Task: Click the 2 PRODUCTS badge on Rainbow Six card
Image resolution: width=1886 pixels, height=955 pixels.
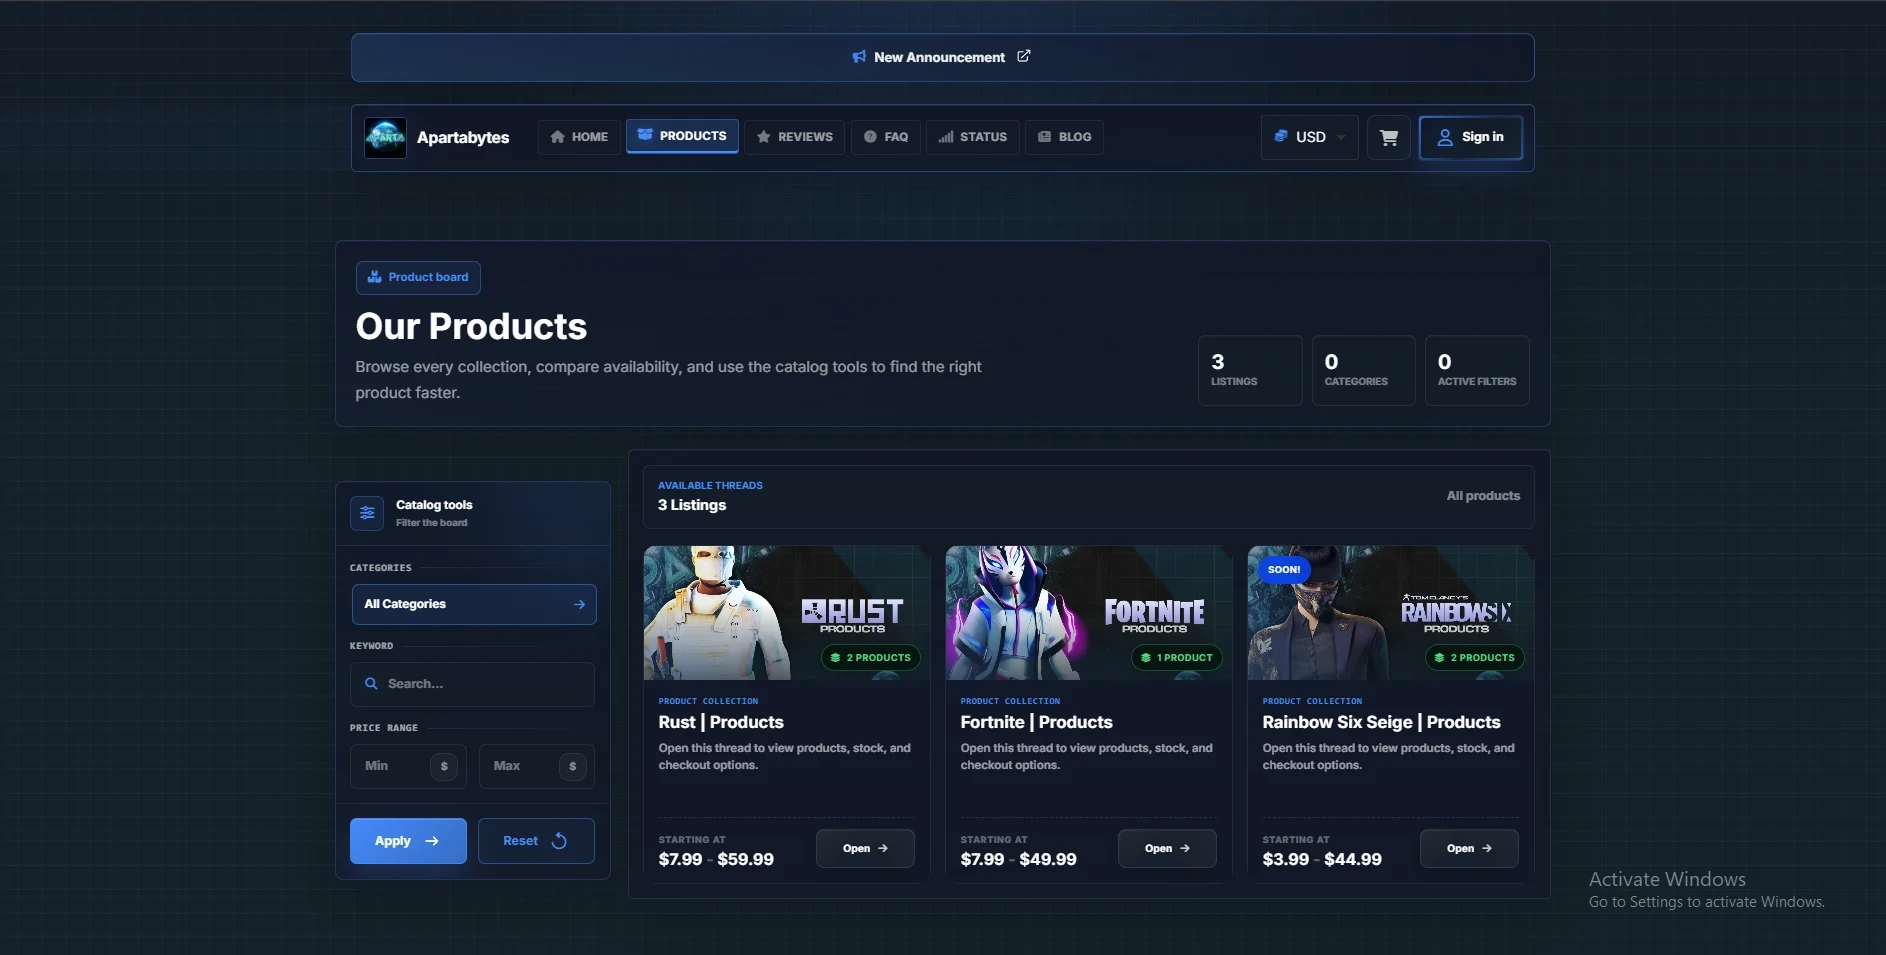Action: (x=1475, y=658)
